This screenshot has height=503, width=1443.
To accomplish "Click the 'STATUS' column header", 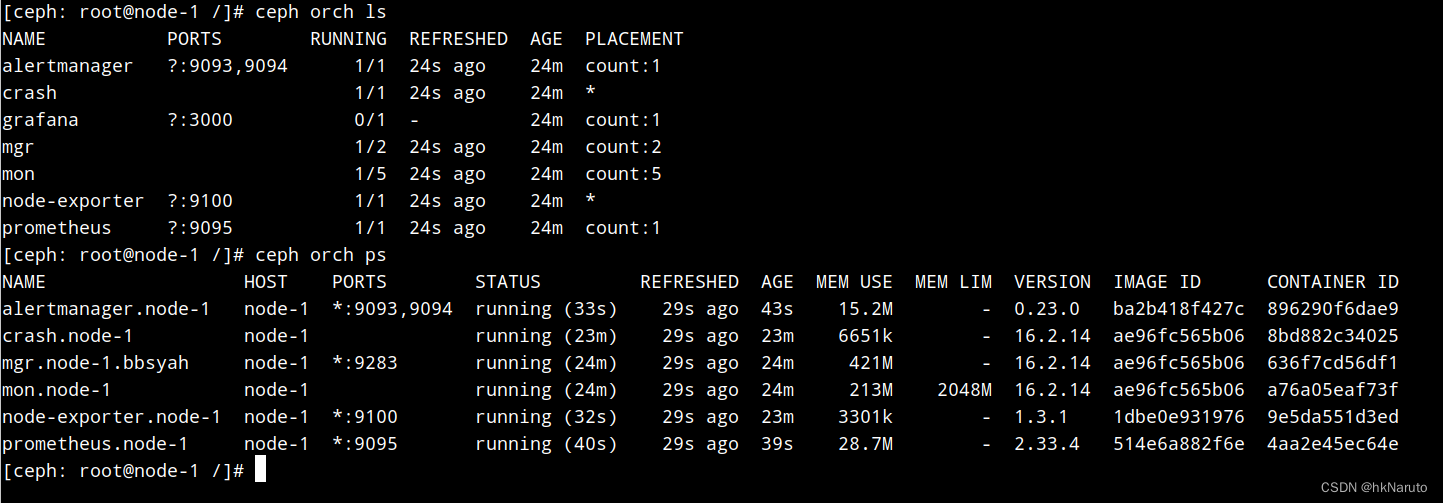I will (508, 282).
